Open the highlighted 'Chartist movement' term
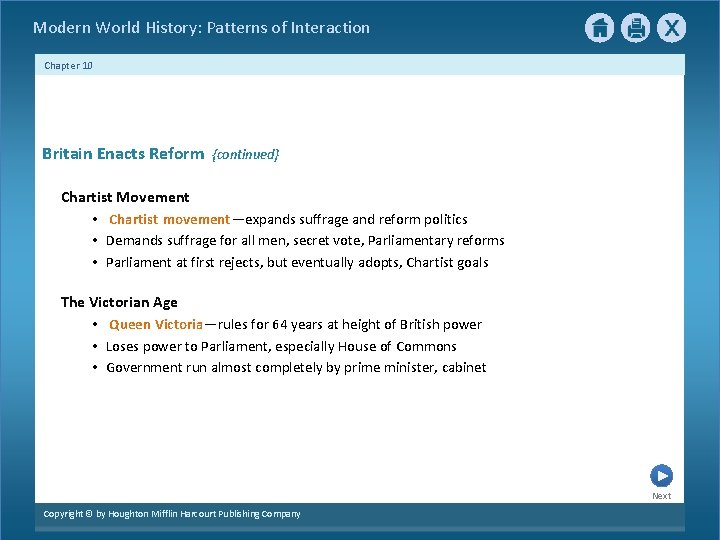 169,219
